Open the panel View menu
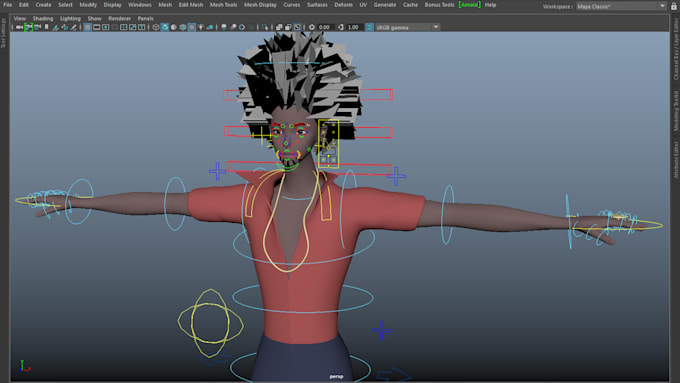This screenshot has height=383, width=680. coord(20,18)
